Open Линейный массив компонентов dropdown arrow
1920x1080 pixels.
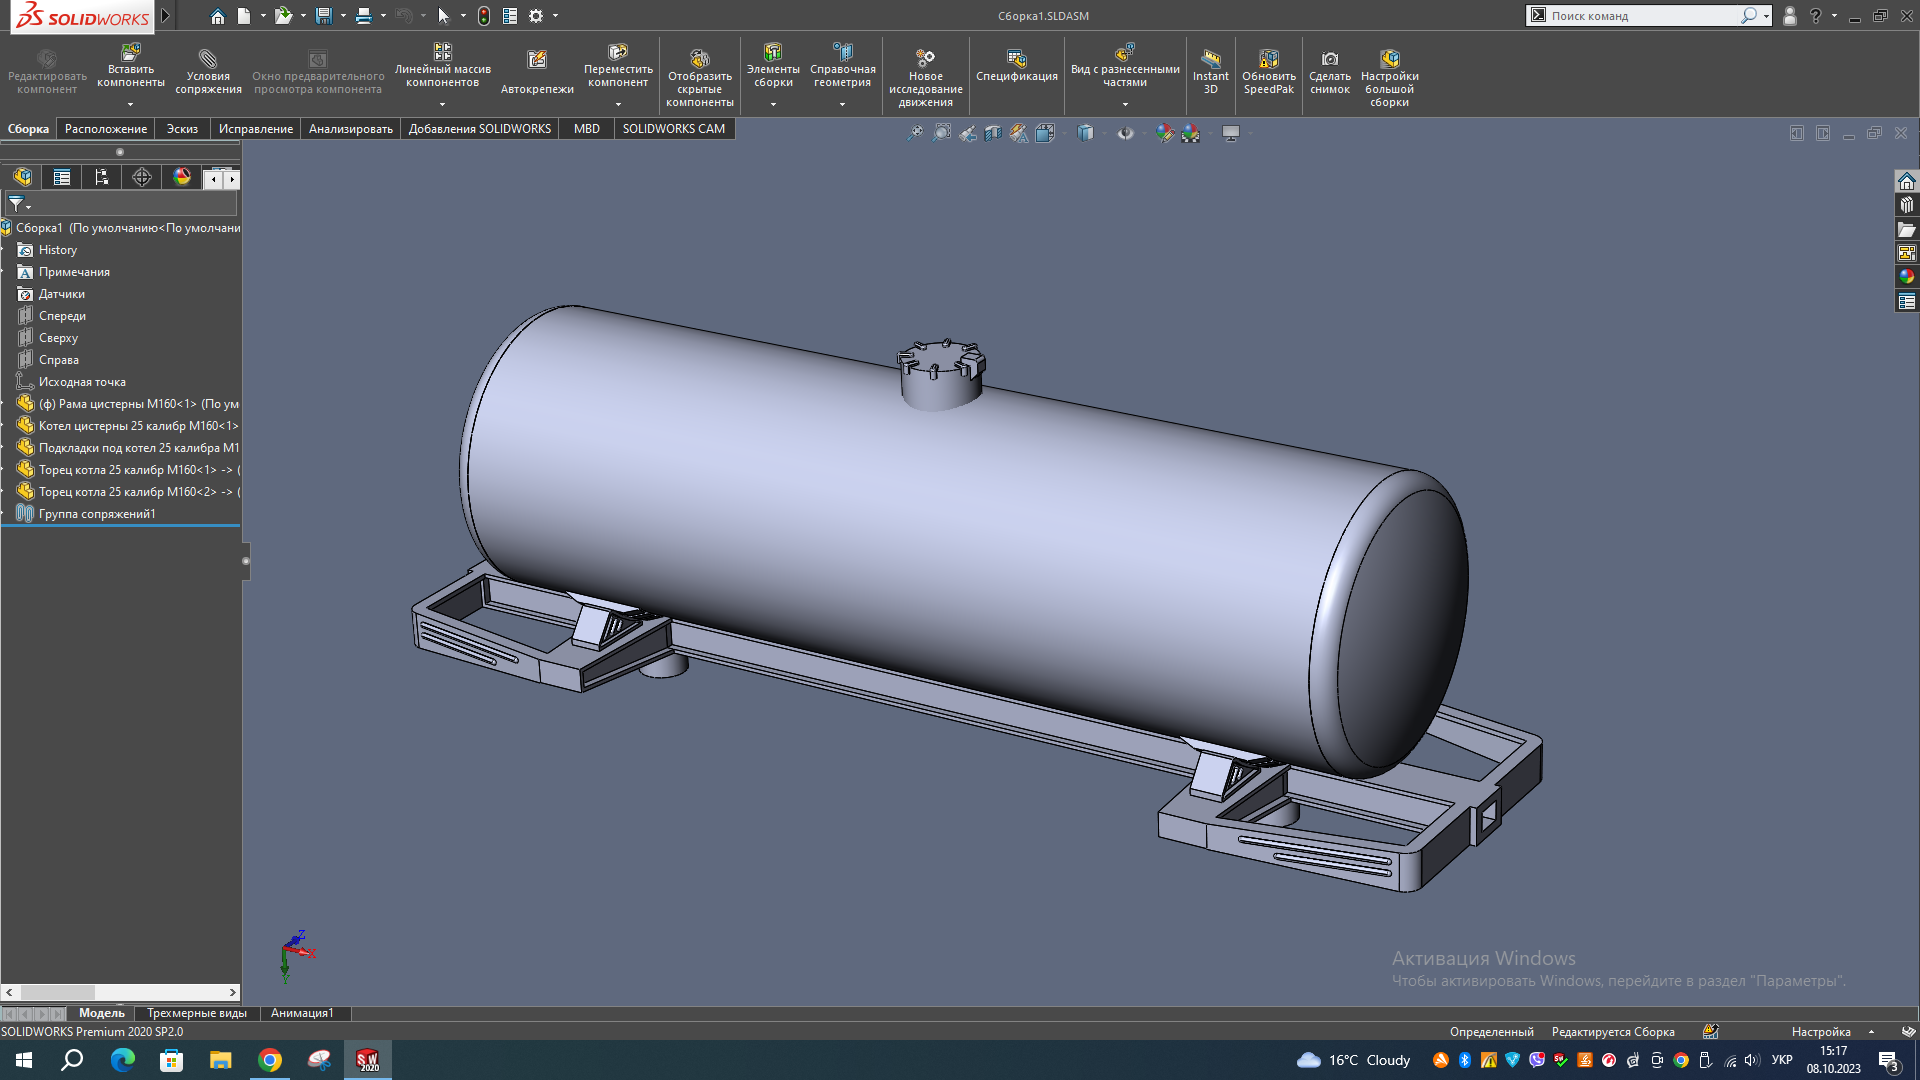point(442,104)
